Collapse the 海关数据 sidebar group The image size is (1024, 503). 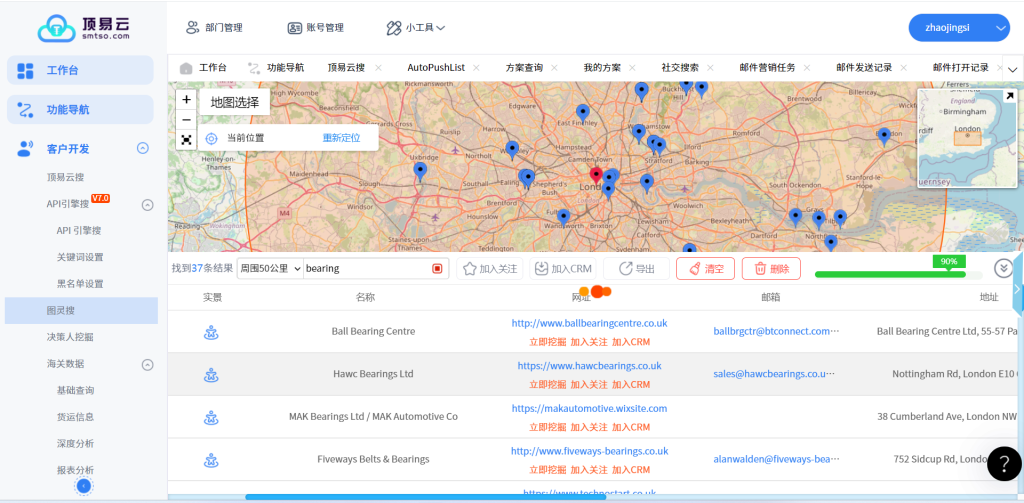click(147, 365)
